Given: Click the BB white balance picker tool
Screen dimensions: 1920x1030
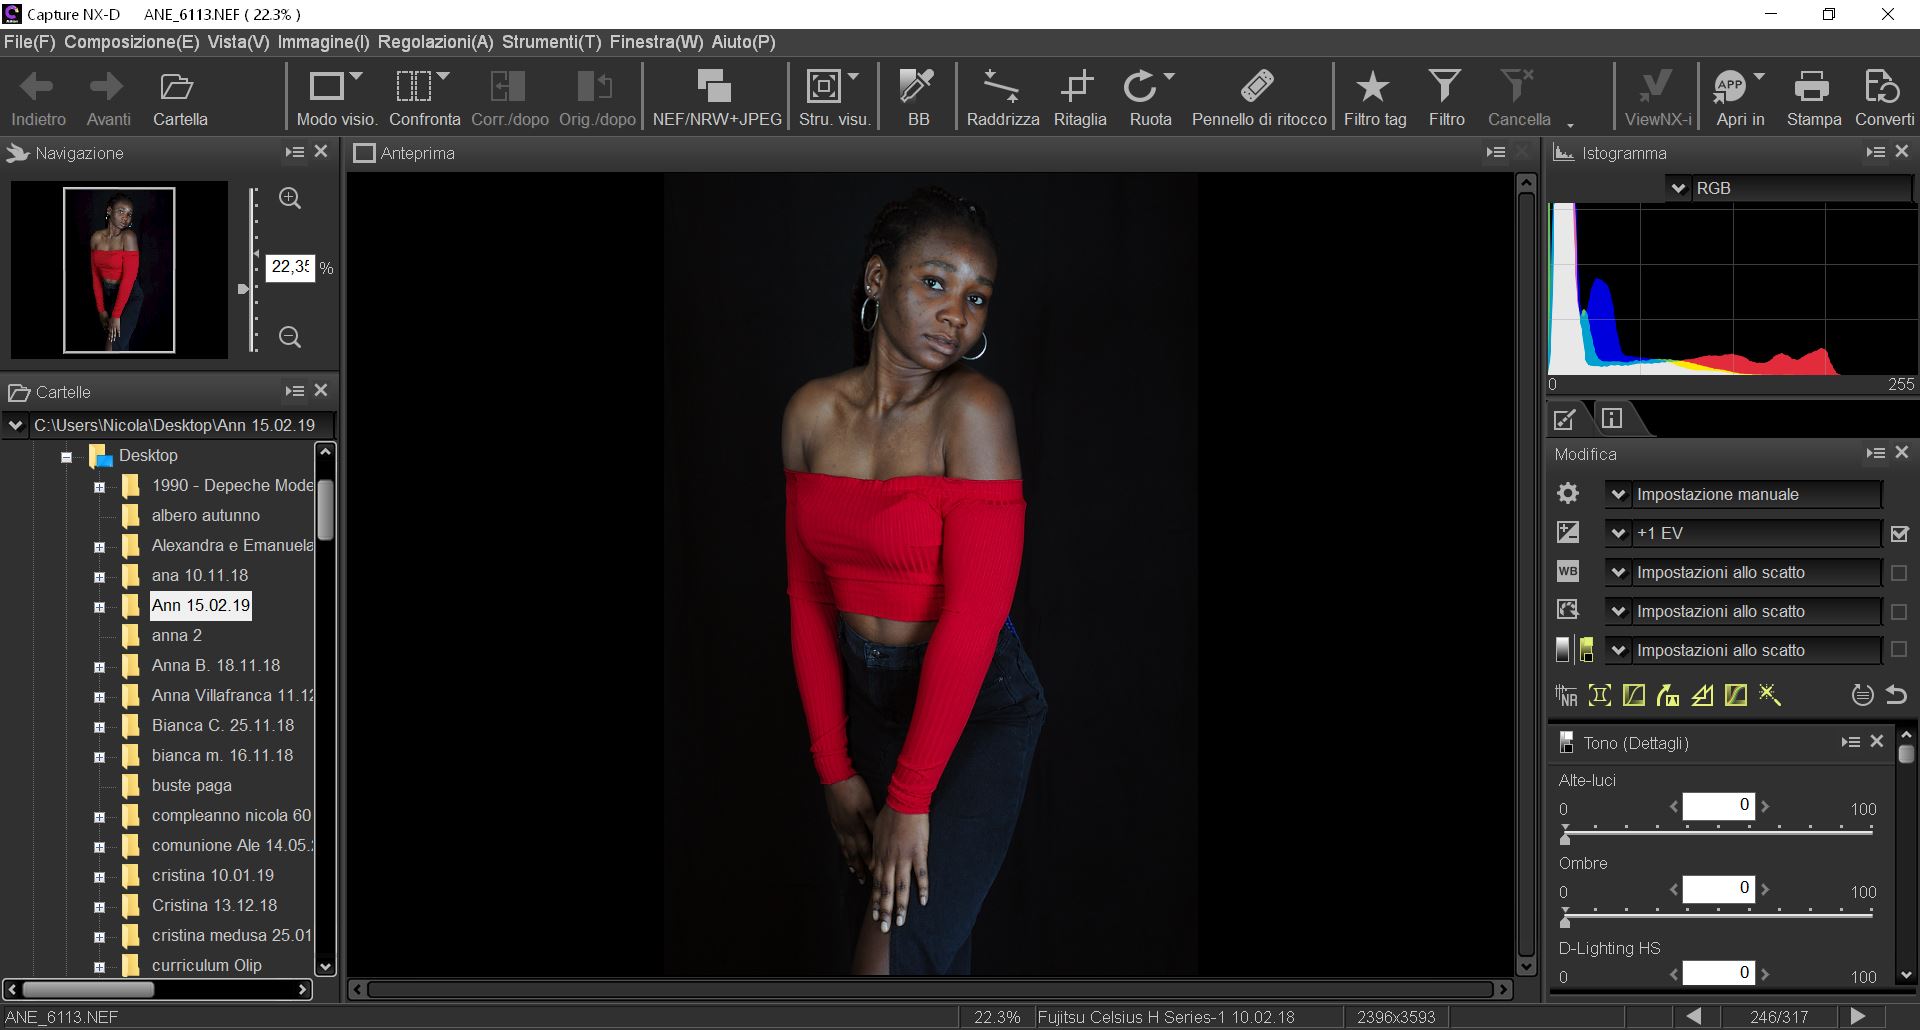Looking at the screenshot, I should (x=917, y=95).
